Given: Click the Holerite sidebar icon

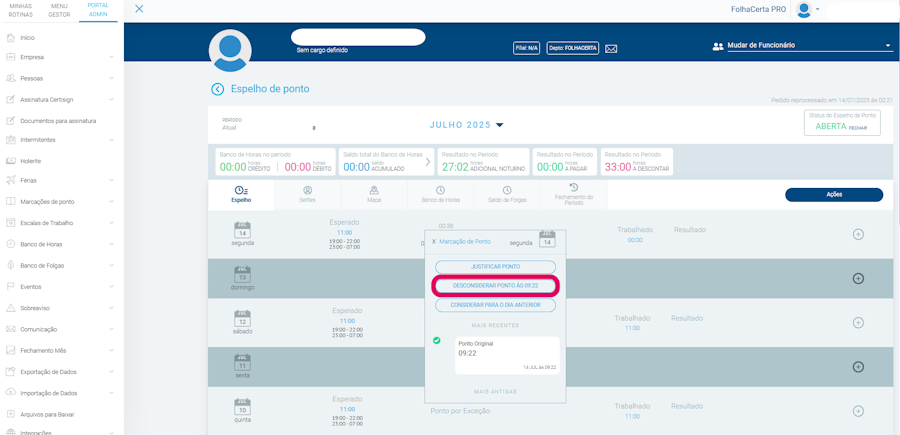Looking at the screenshot, I should pyautogui.click(x=10, y=161).
